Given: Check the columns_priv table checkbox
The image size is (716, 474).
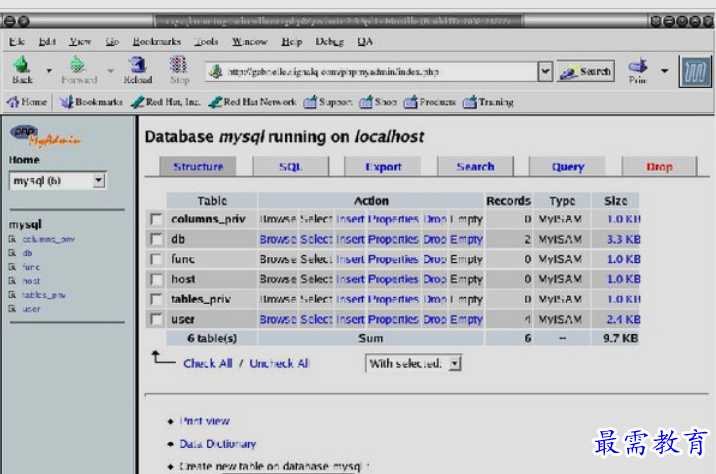Looking at the screenshot, I should pyautogui.click(x=156, y=219).
